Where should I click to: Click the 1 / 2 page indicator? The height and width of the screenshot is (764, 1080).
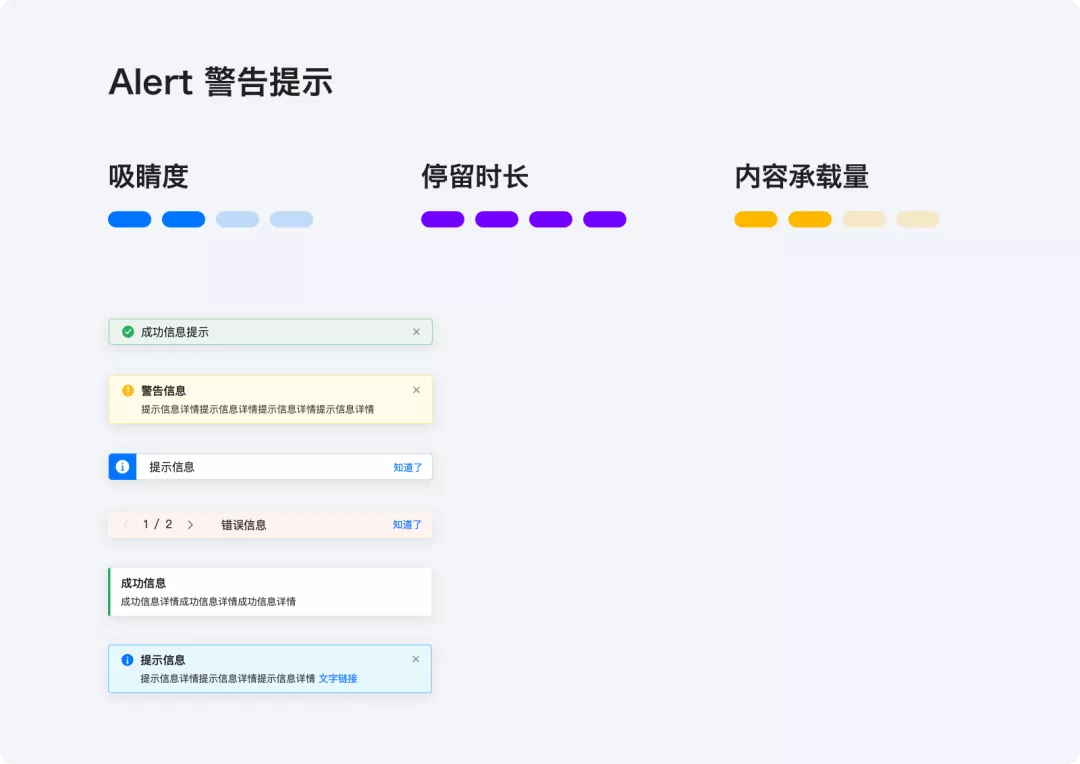click(x=158, y=524)
